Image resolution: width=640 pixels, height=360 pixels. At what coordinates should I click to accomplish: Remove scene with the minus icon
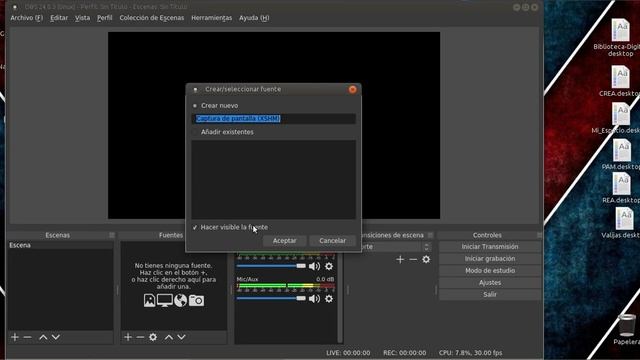point(27,337)
